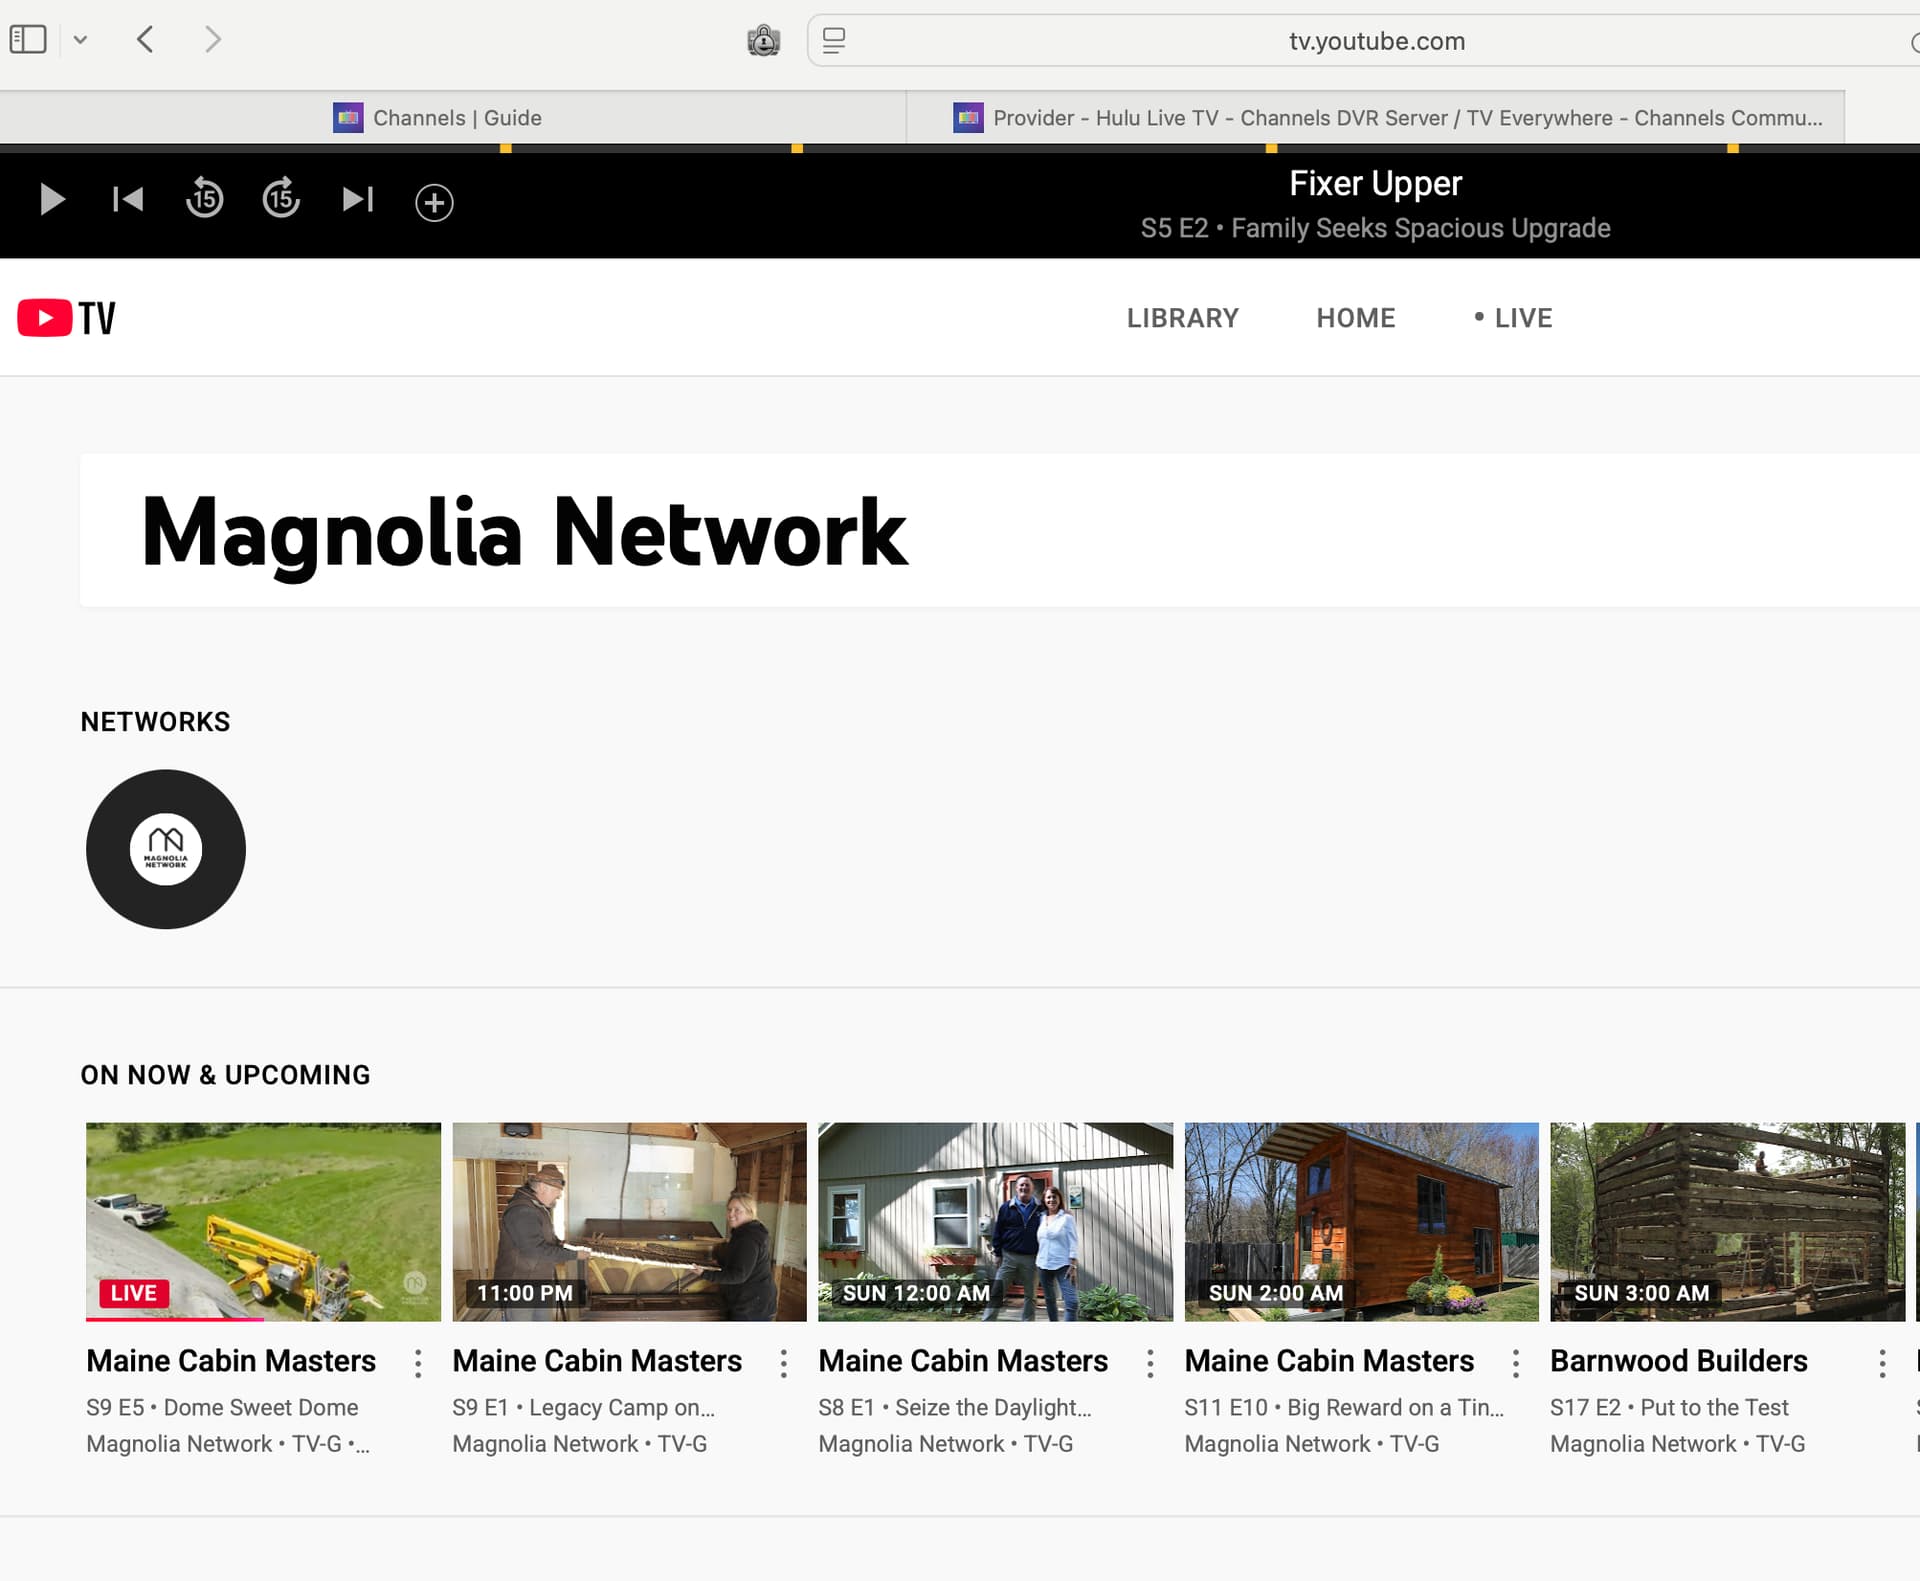
Task: Skip forward 15 seconds
Action: coord(281,200)
